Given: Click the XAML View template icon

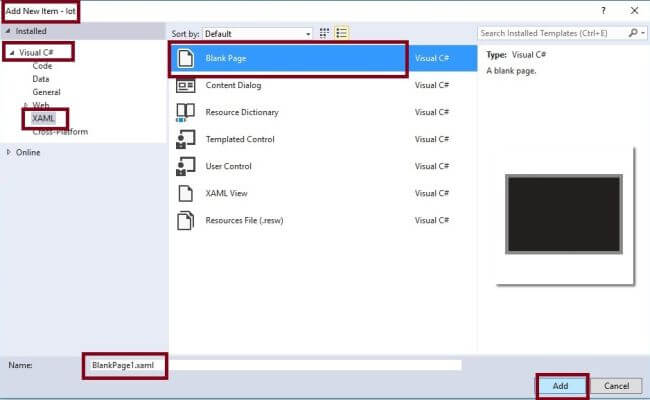Looking at the screenshot, I should pyautogui.click(x=185, y=193).
